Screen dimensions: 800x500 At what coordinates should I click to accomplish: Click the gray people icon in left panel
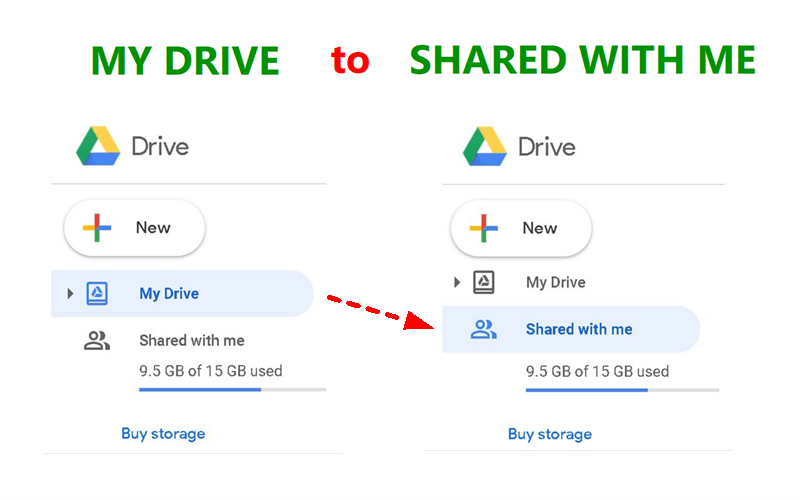[96, 341]
